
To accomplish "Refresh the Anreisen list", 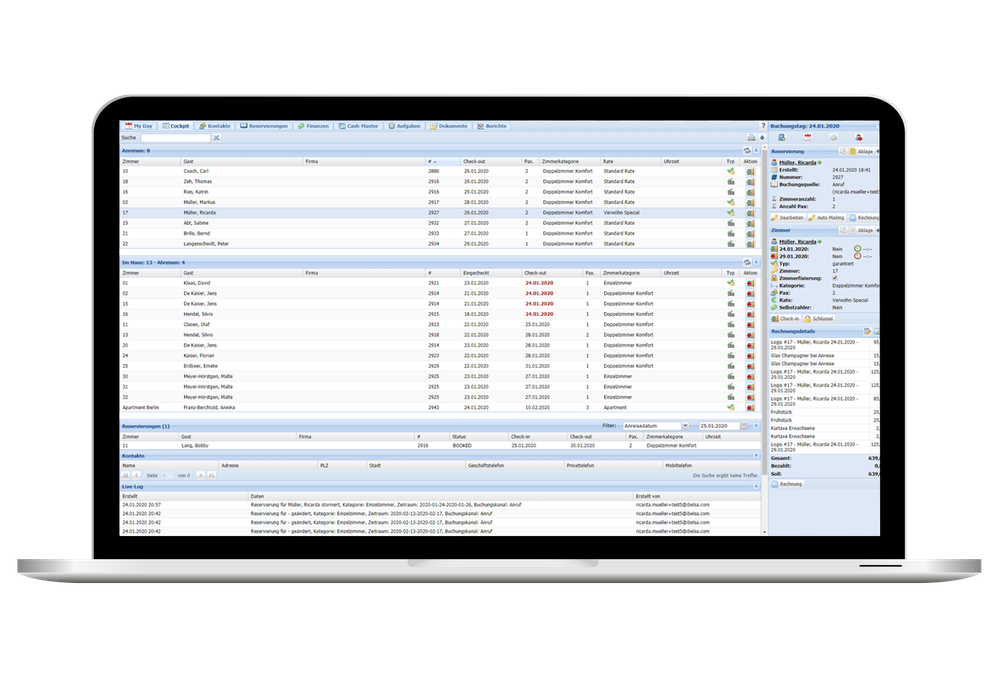I will click(x=747, y=151).
